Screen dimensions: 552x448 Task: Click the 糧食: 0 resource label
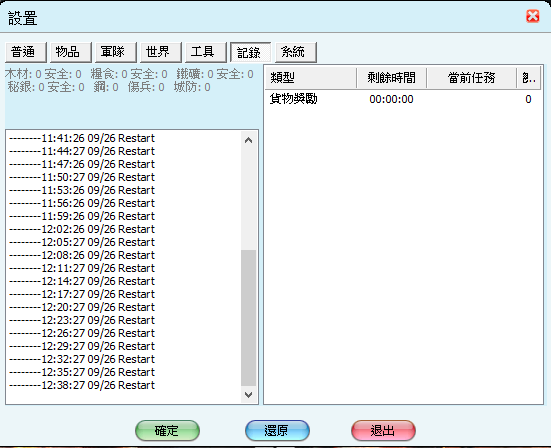coord(109,74)
